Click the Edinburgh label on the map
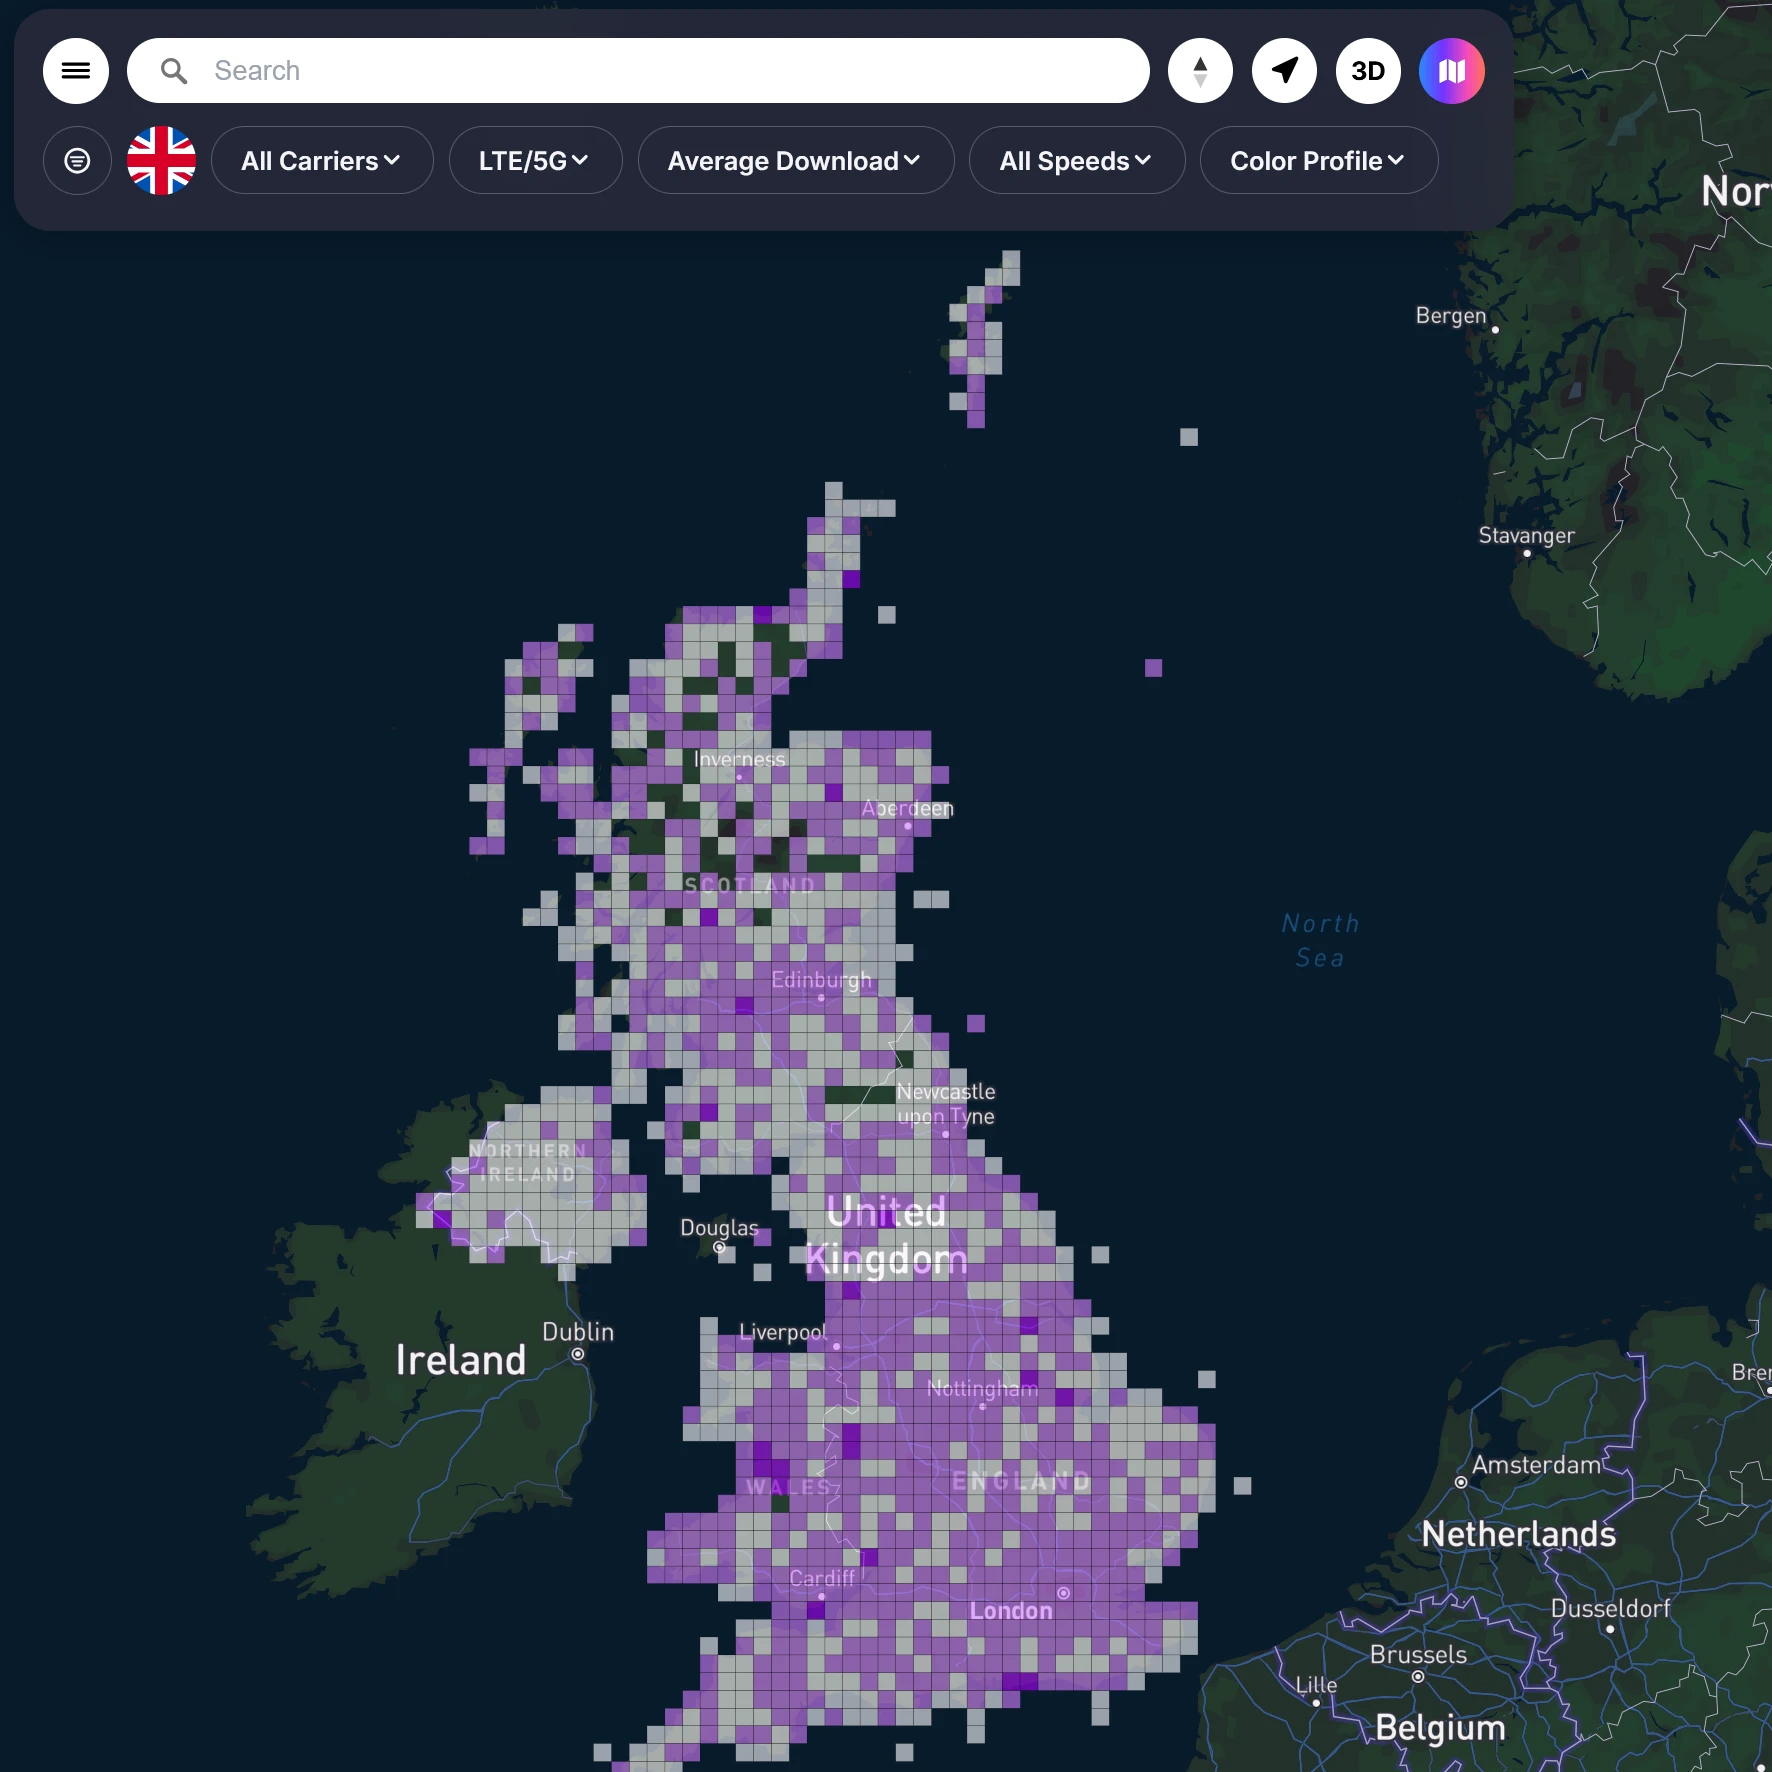Viewport: 1772px width, 1772px height. (x=821, y=980)
